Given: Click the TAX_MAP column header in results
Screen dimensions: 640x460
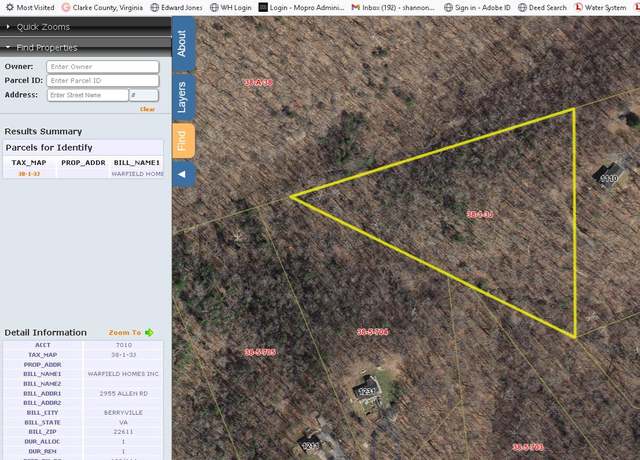Looking at the screenshot, I should coord(29,162).
